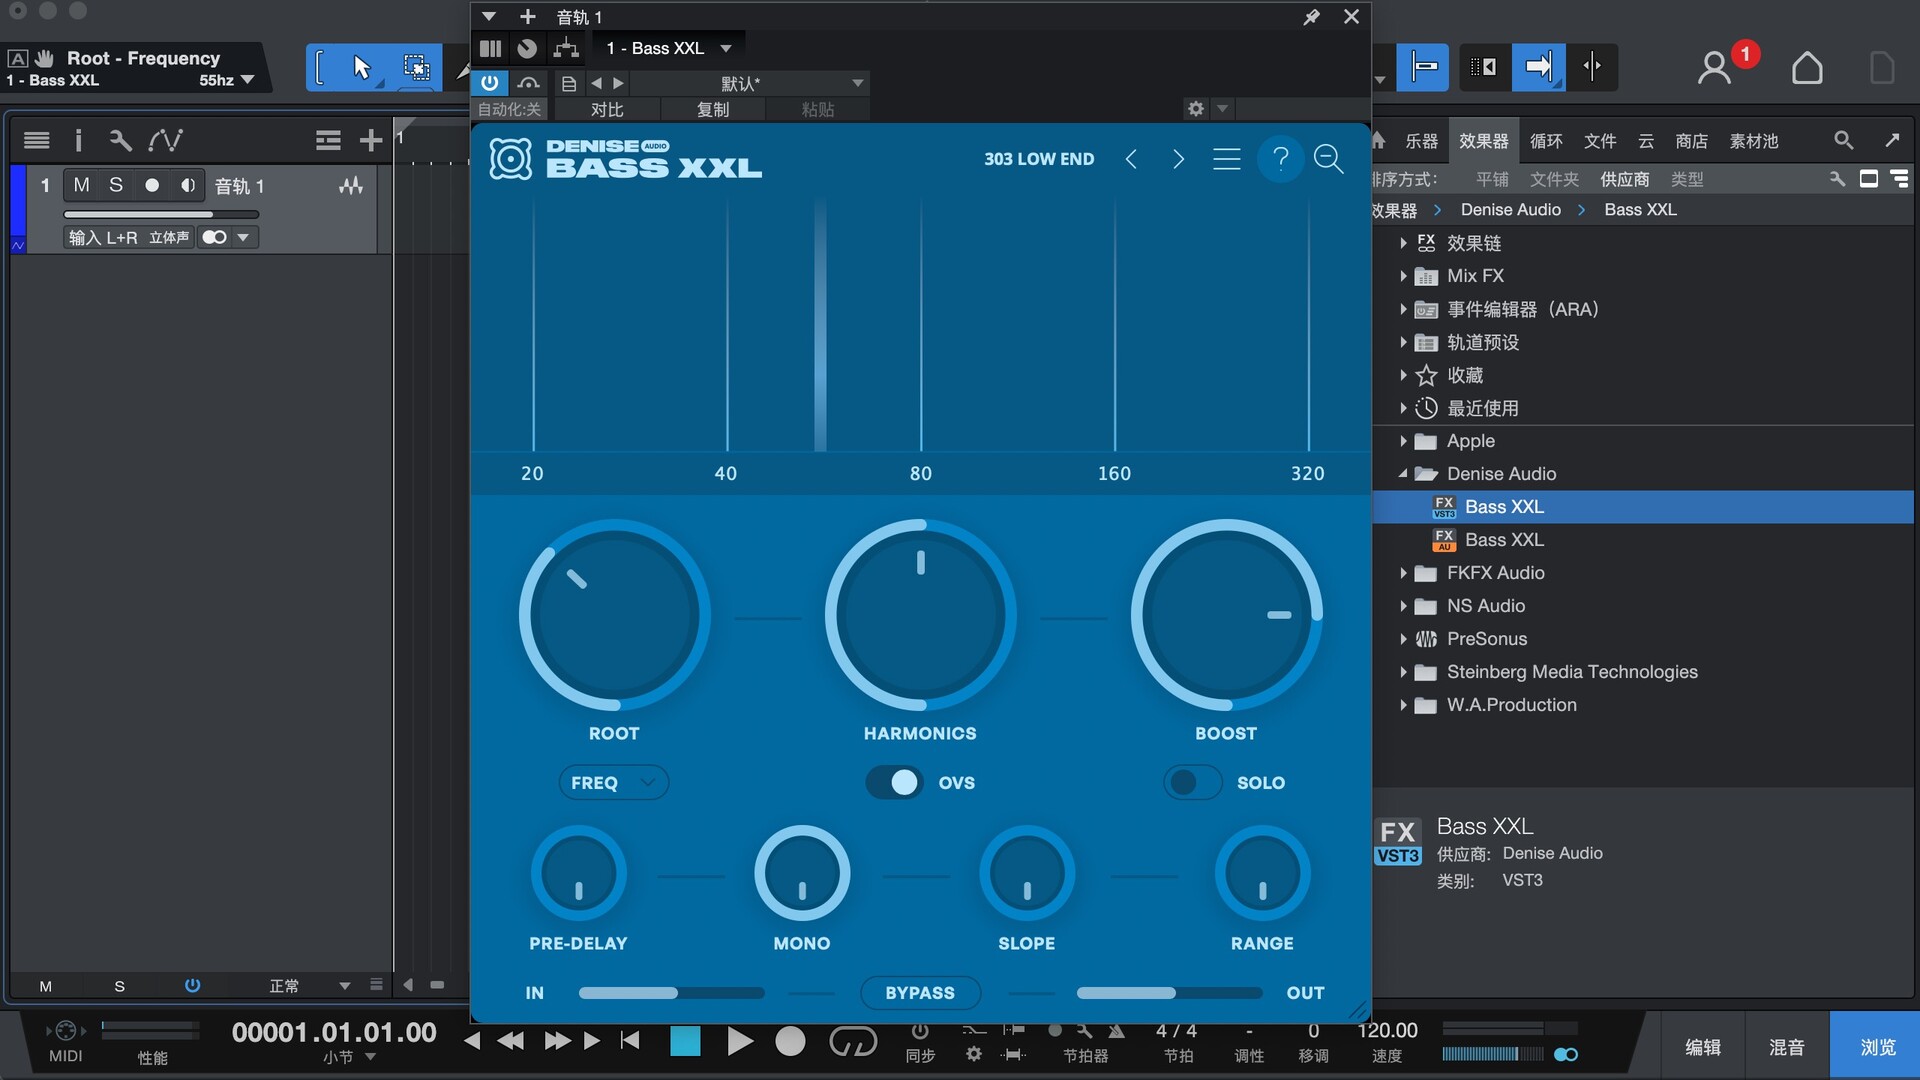Image resolution: width=1920 pixels, height=1080 pixels.
Task: Go to next preset arrow in plugin
Action: [1178, 159]
